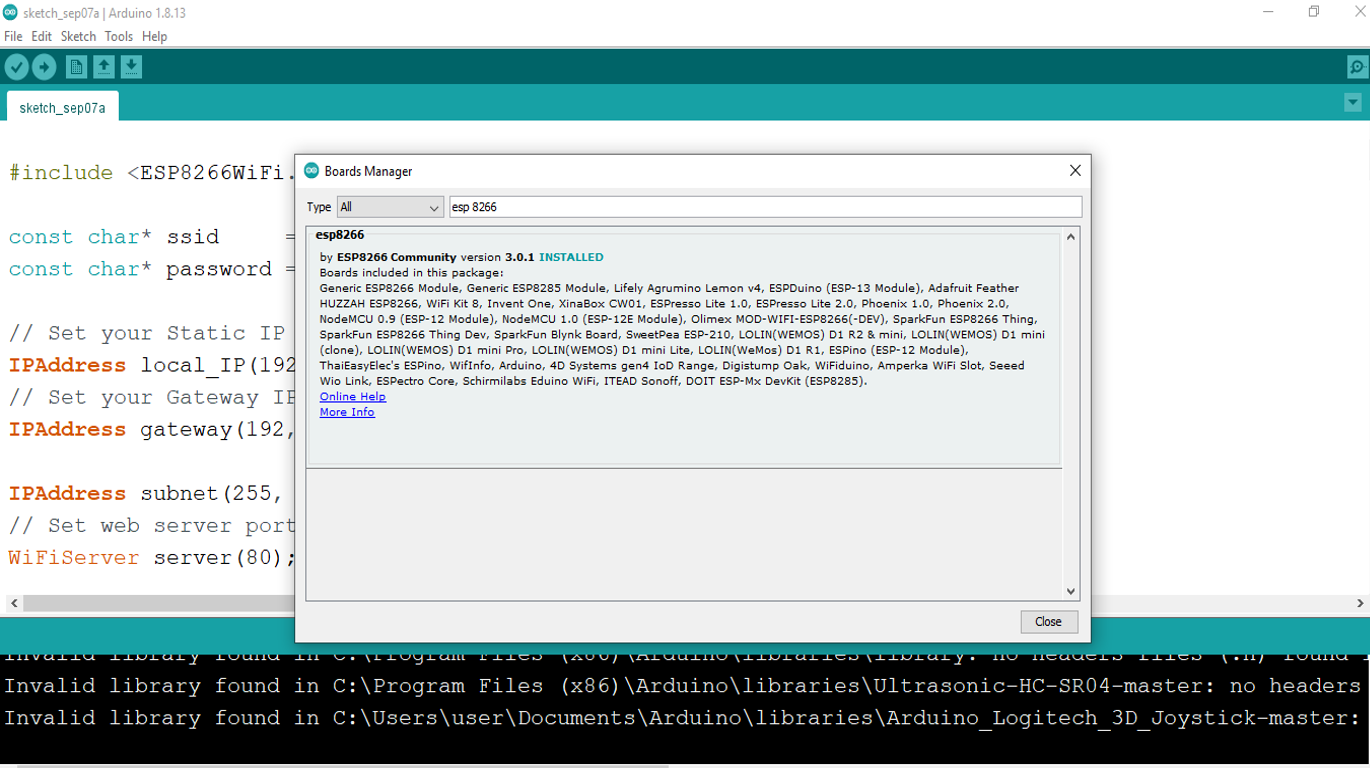Click the #include ESP8266WiFi code line
Screen dimensions: 1370x768
(x=152, y=173)
